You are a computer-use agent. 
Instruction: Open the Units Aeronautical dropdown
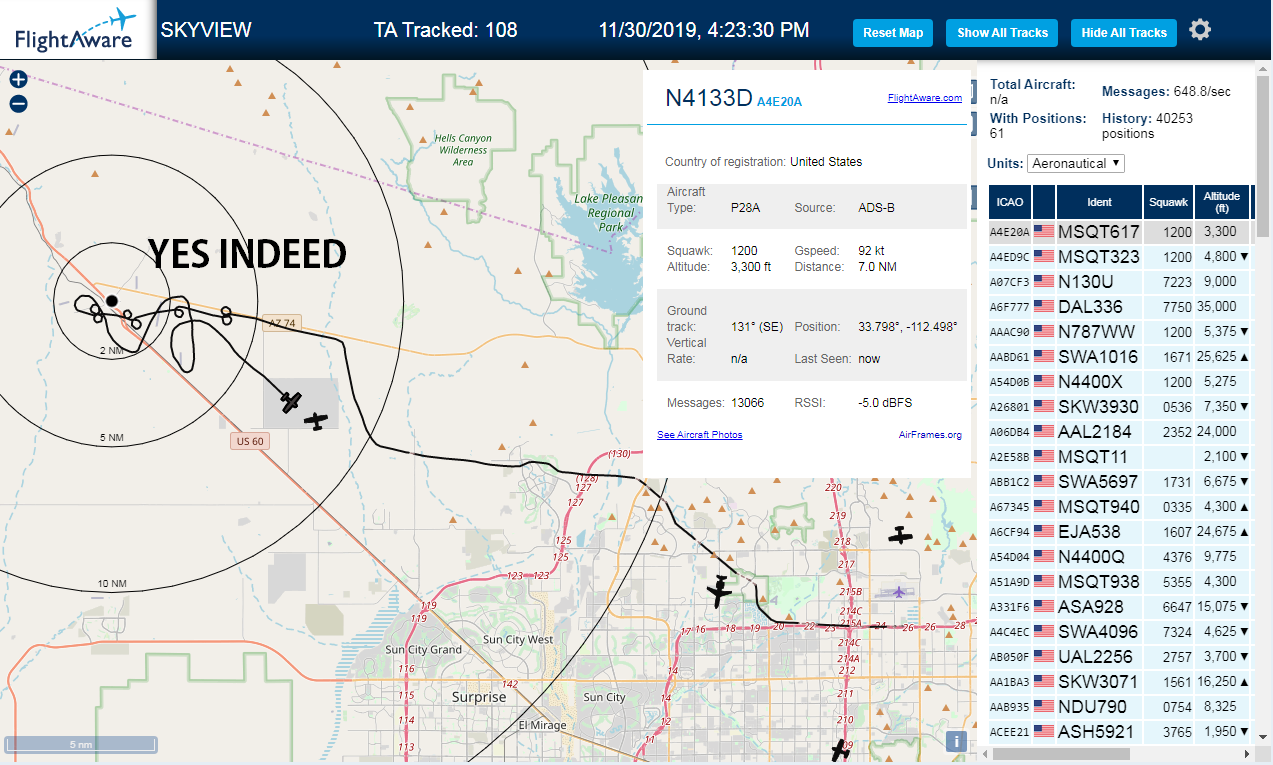pyautogui.click(x=1076, y=163)
